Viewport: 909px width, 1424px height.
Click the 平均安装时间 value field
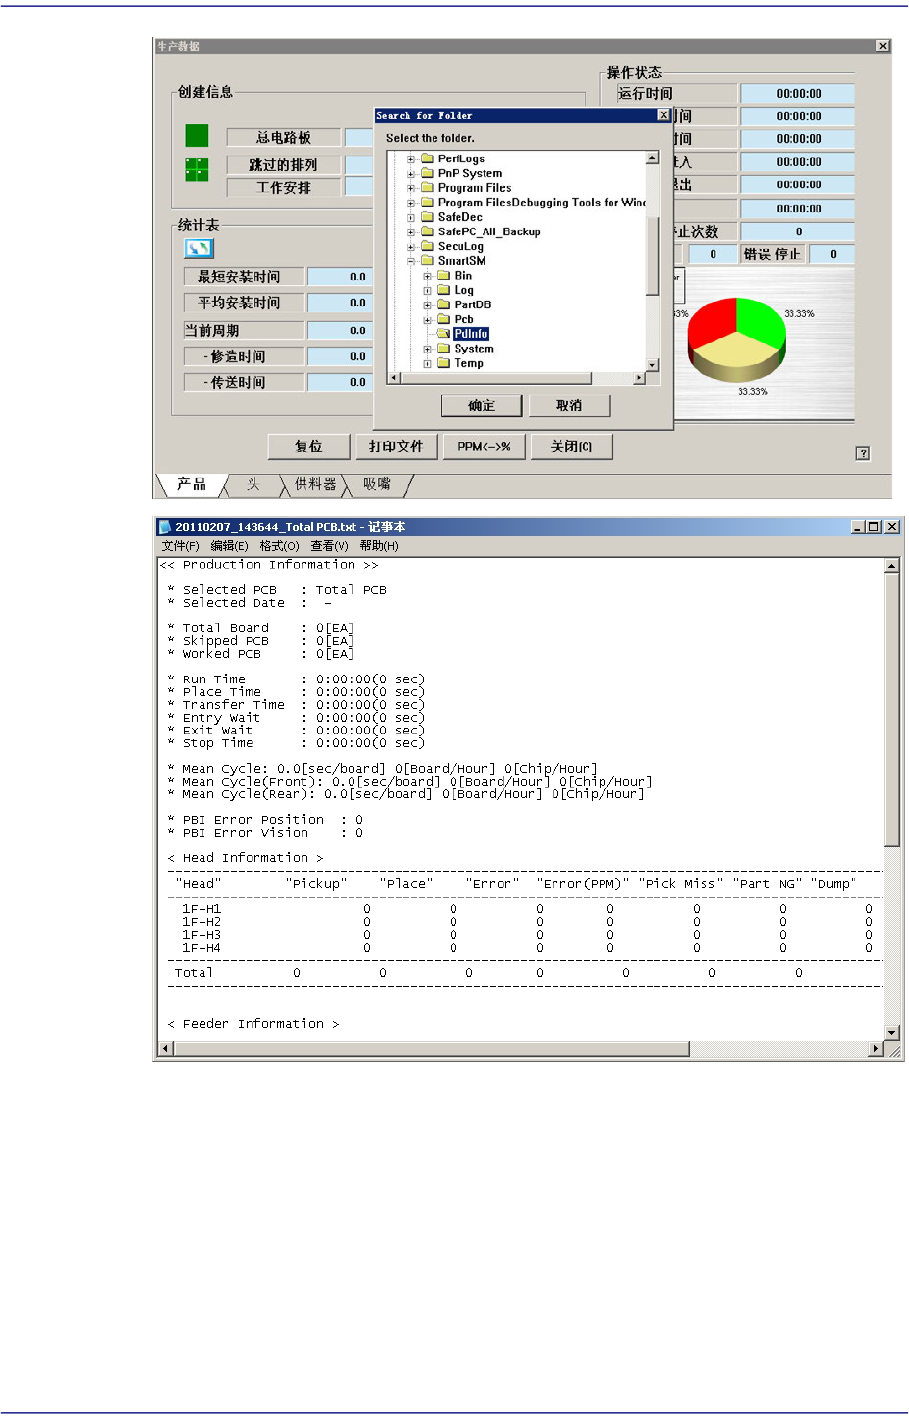[x=339, y=302]
